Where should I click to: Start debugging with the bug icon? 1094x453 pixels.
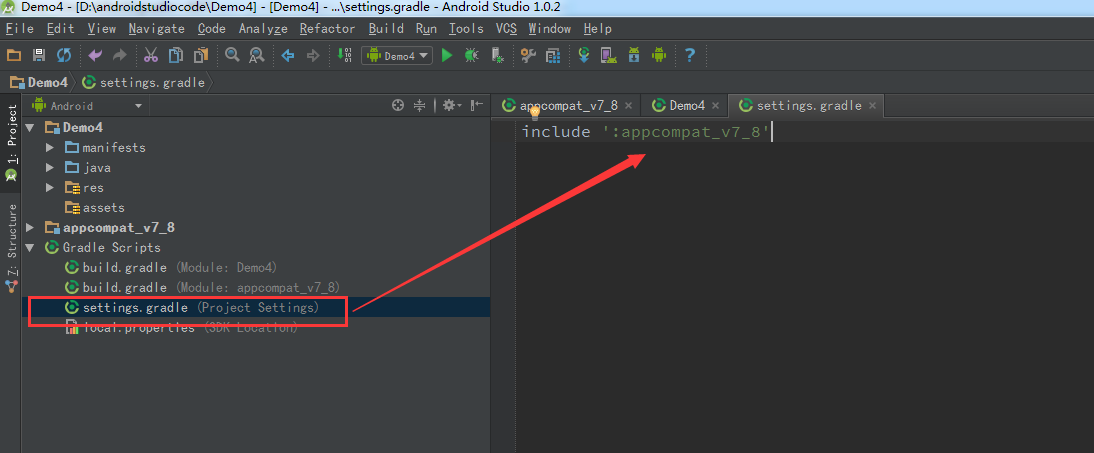point(472,55)
